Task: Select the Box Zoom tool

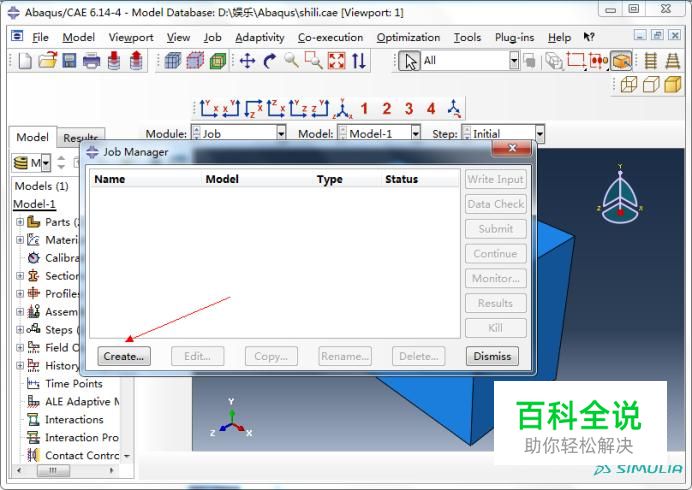Action: tap(313, 60)
